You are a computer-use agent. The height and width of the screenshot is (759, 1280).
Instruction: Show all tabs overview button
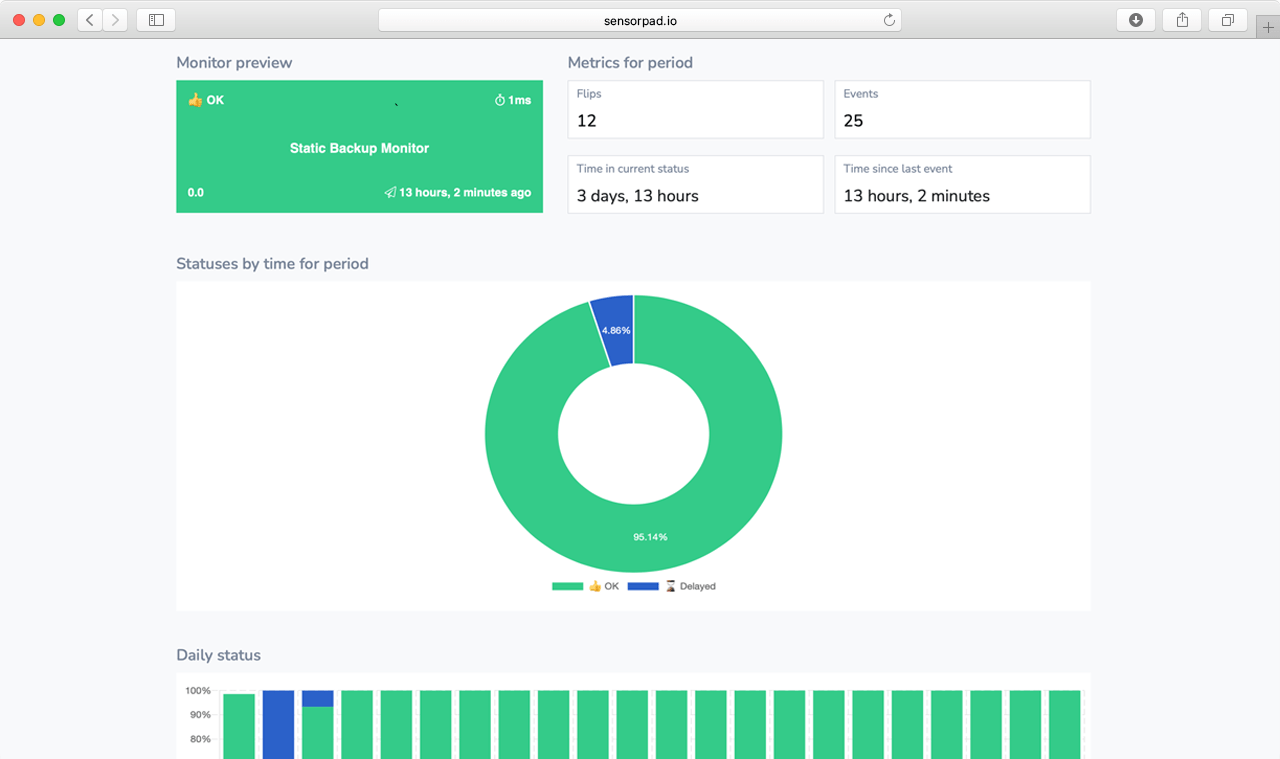[x=1228, y=20]
